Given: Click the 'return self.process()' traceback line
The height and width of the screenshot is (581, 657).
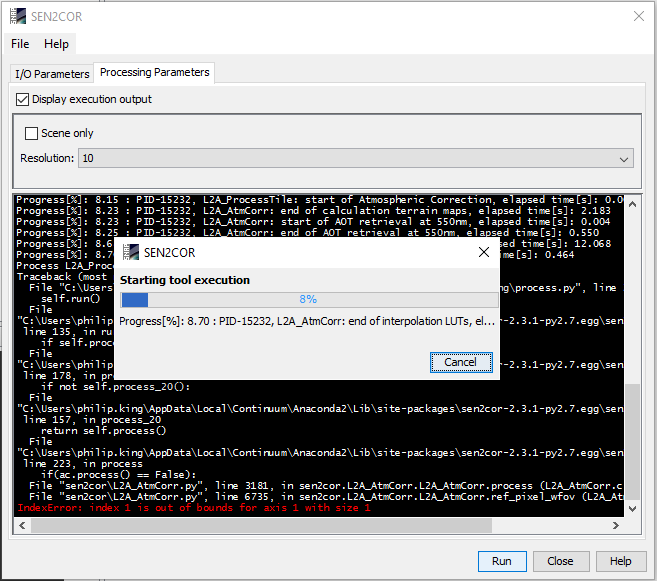Looking at the screenshot, I should click(103, 431).
